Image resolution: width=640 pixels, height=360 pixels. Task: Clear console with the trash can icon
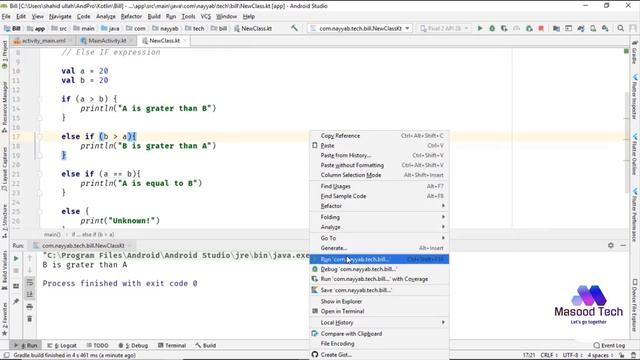[29, 318]
